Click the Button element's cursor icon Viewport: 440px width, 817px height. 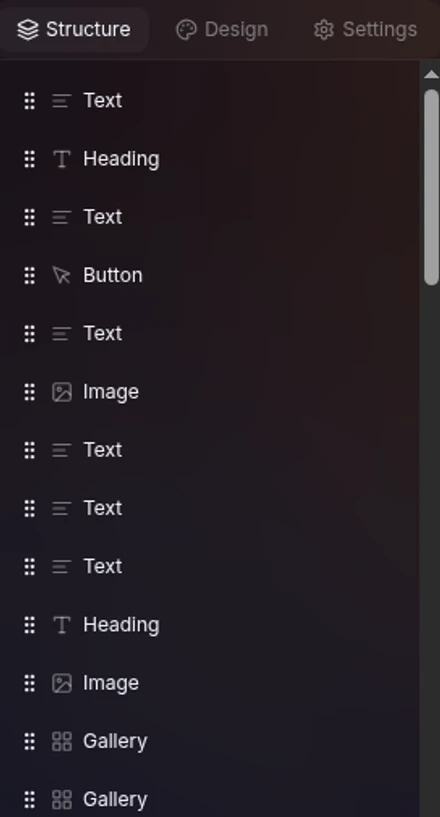point(62,275)
